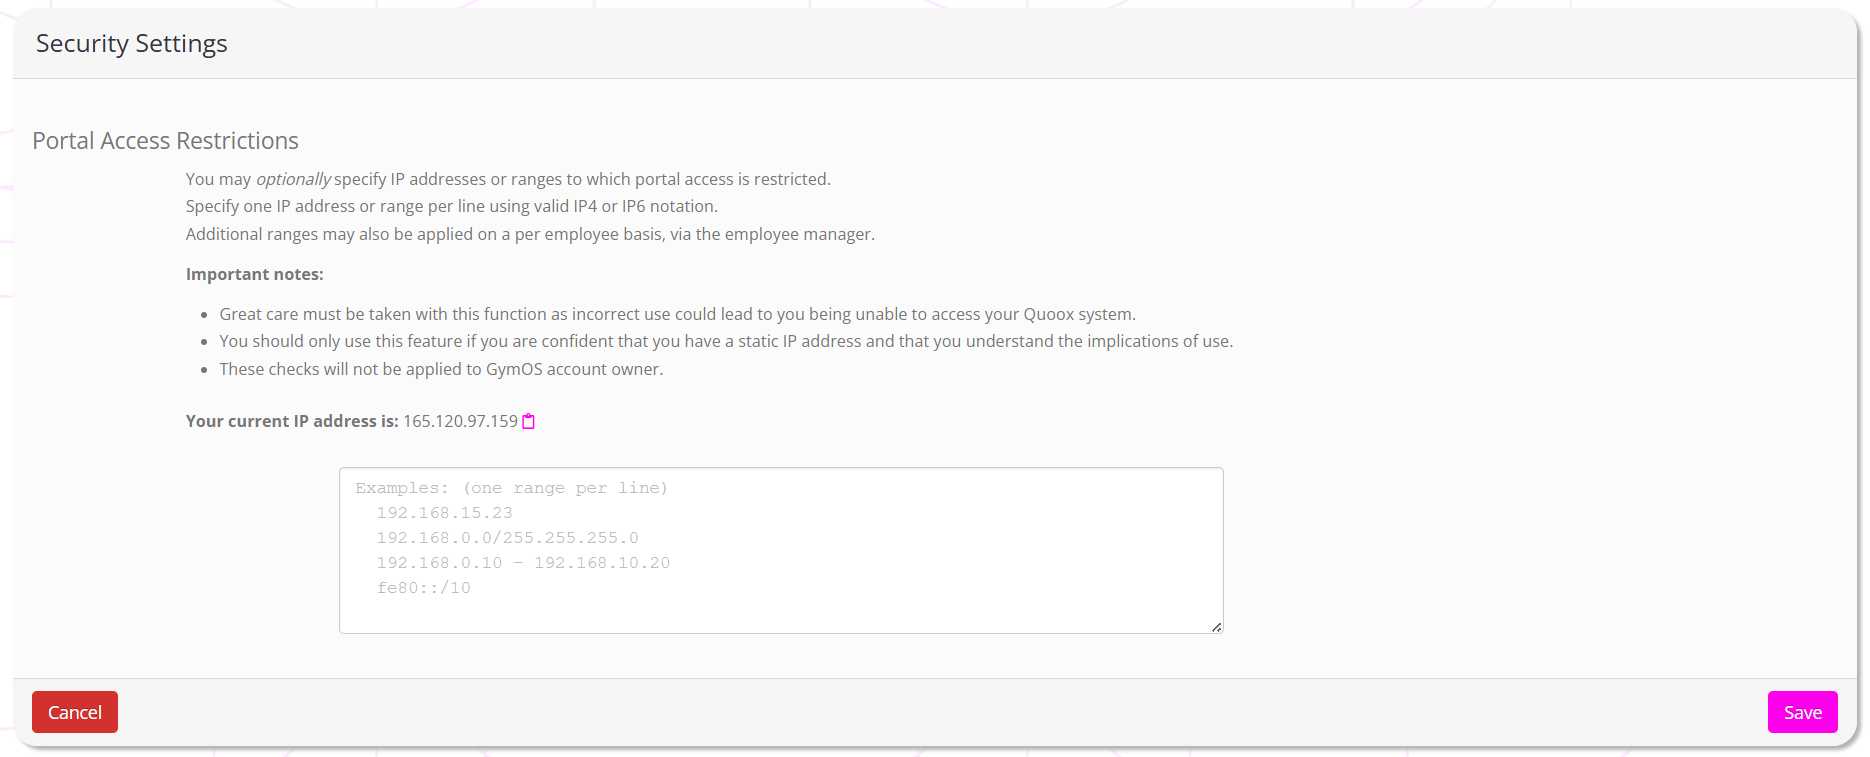Click the 'Your current IP address is:' label
The width and height of the screenshot is (1870, 757).
click(x=292, y=421)
